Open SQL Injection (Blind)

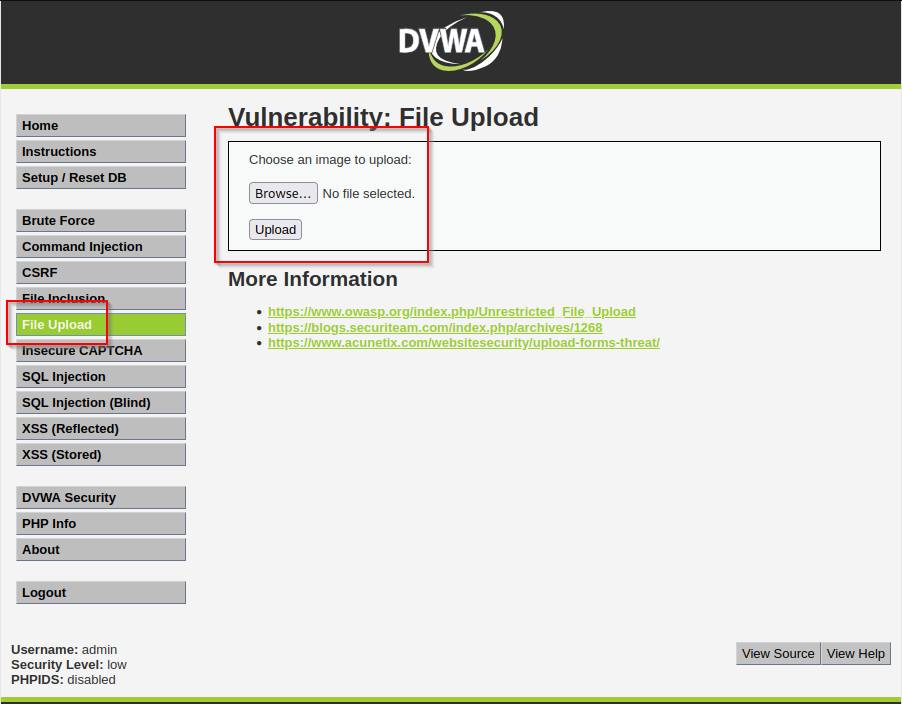coord(101,402)
